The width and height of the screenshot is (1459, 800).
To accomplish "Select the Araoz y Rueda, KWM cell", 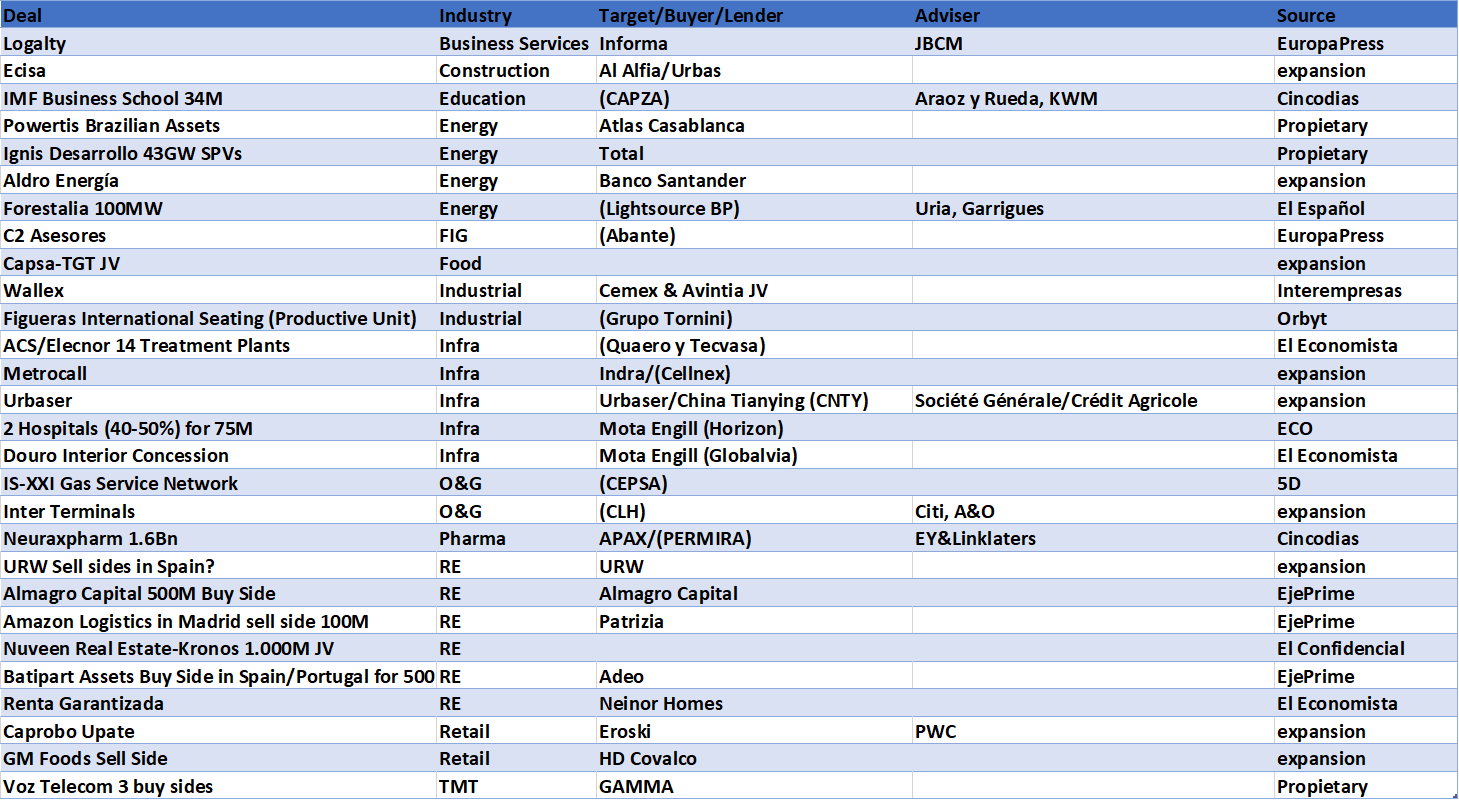I will (1093, 98).
